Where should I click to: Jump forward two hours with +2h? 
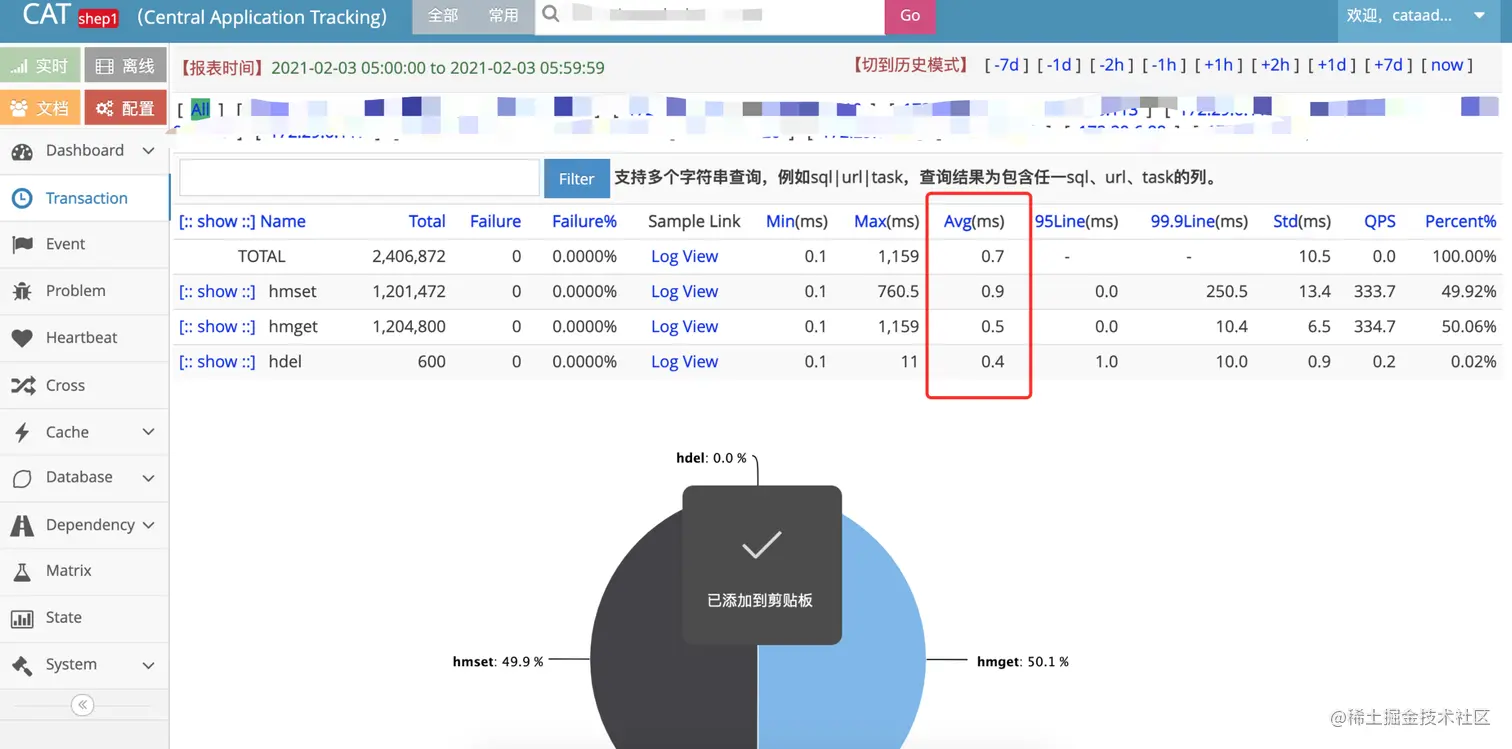pyautogui.click(x=1275, y=65)
